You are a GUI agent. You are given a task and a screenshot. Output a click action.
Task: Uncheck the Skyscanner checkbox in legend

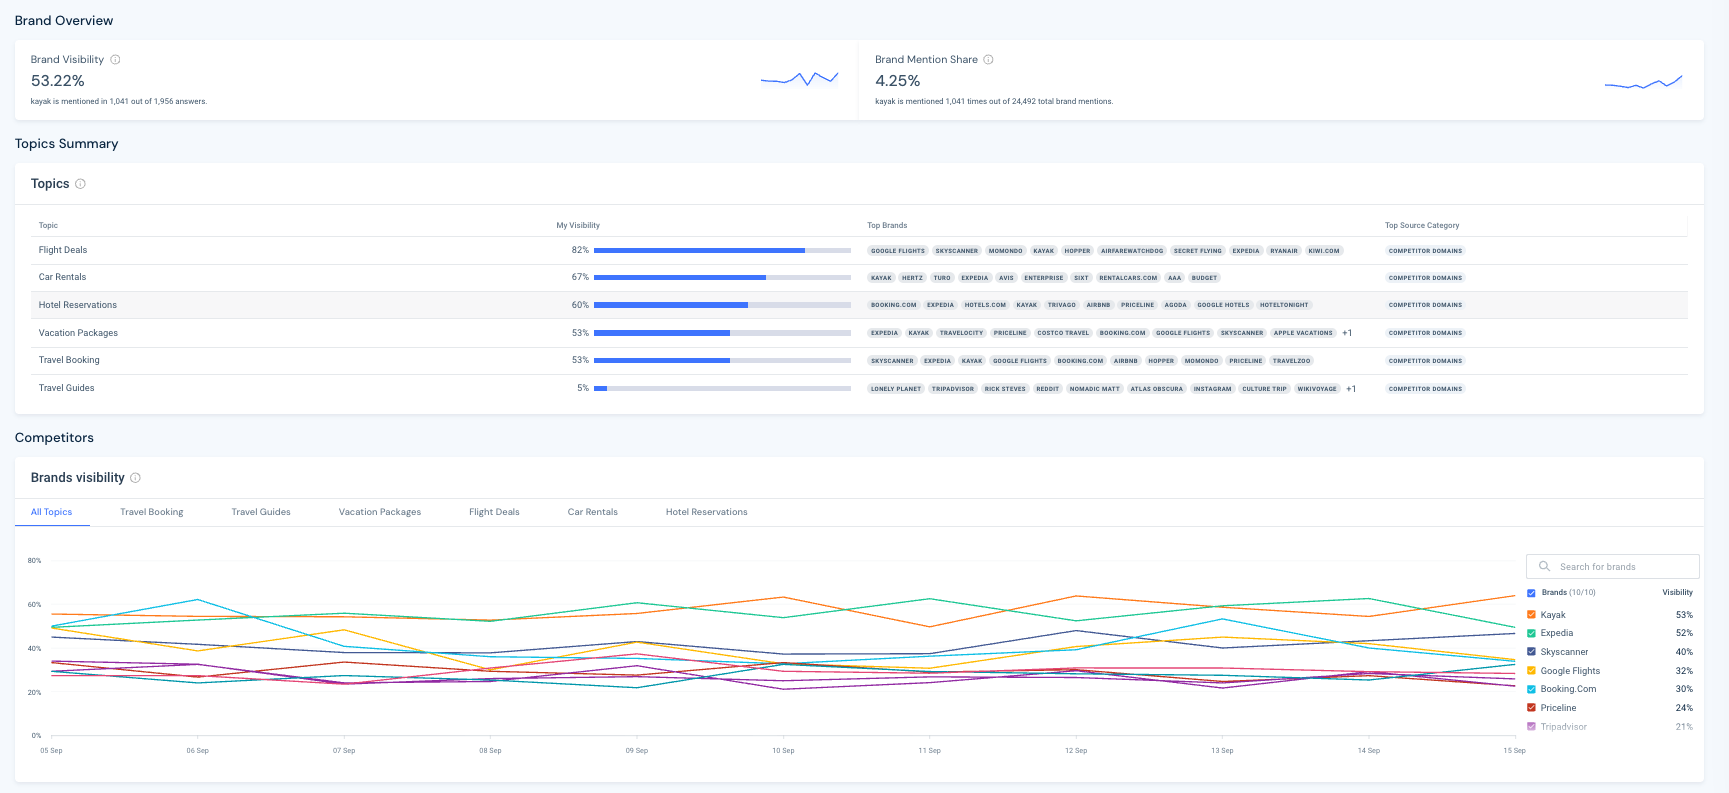1531,652
